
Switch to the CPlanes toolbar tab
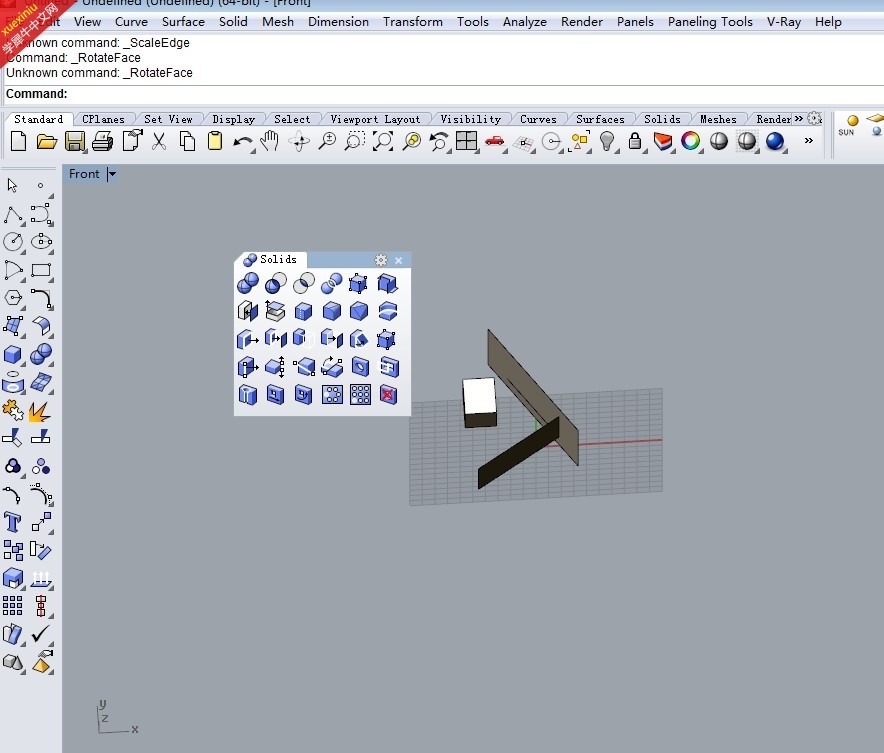tap(103, 119)
